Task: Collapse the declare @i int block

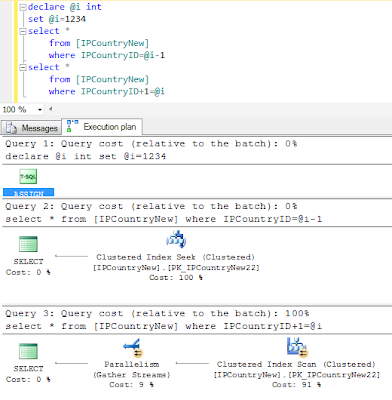Action: pyautogui.click(x=23, y=7)
